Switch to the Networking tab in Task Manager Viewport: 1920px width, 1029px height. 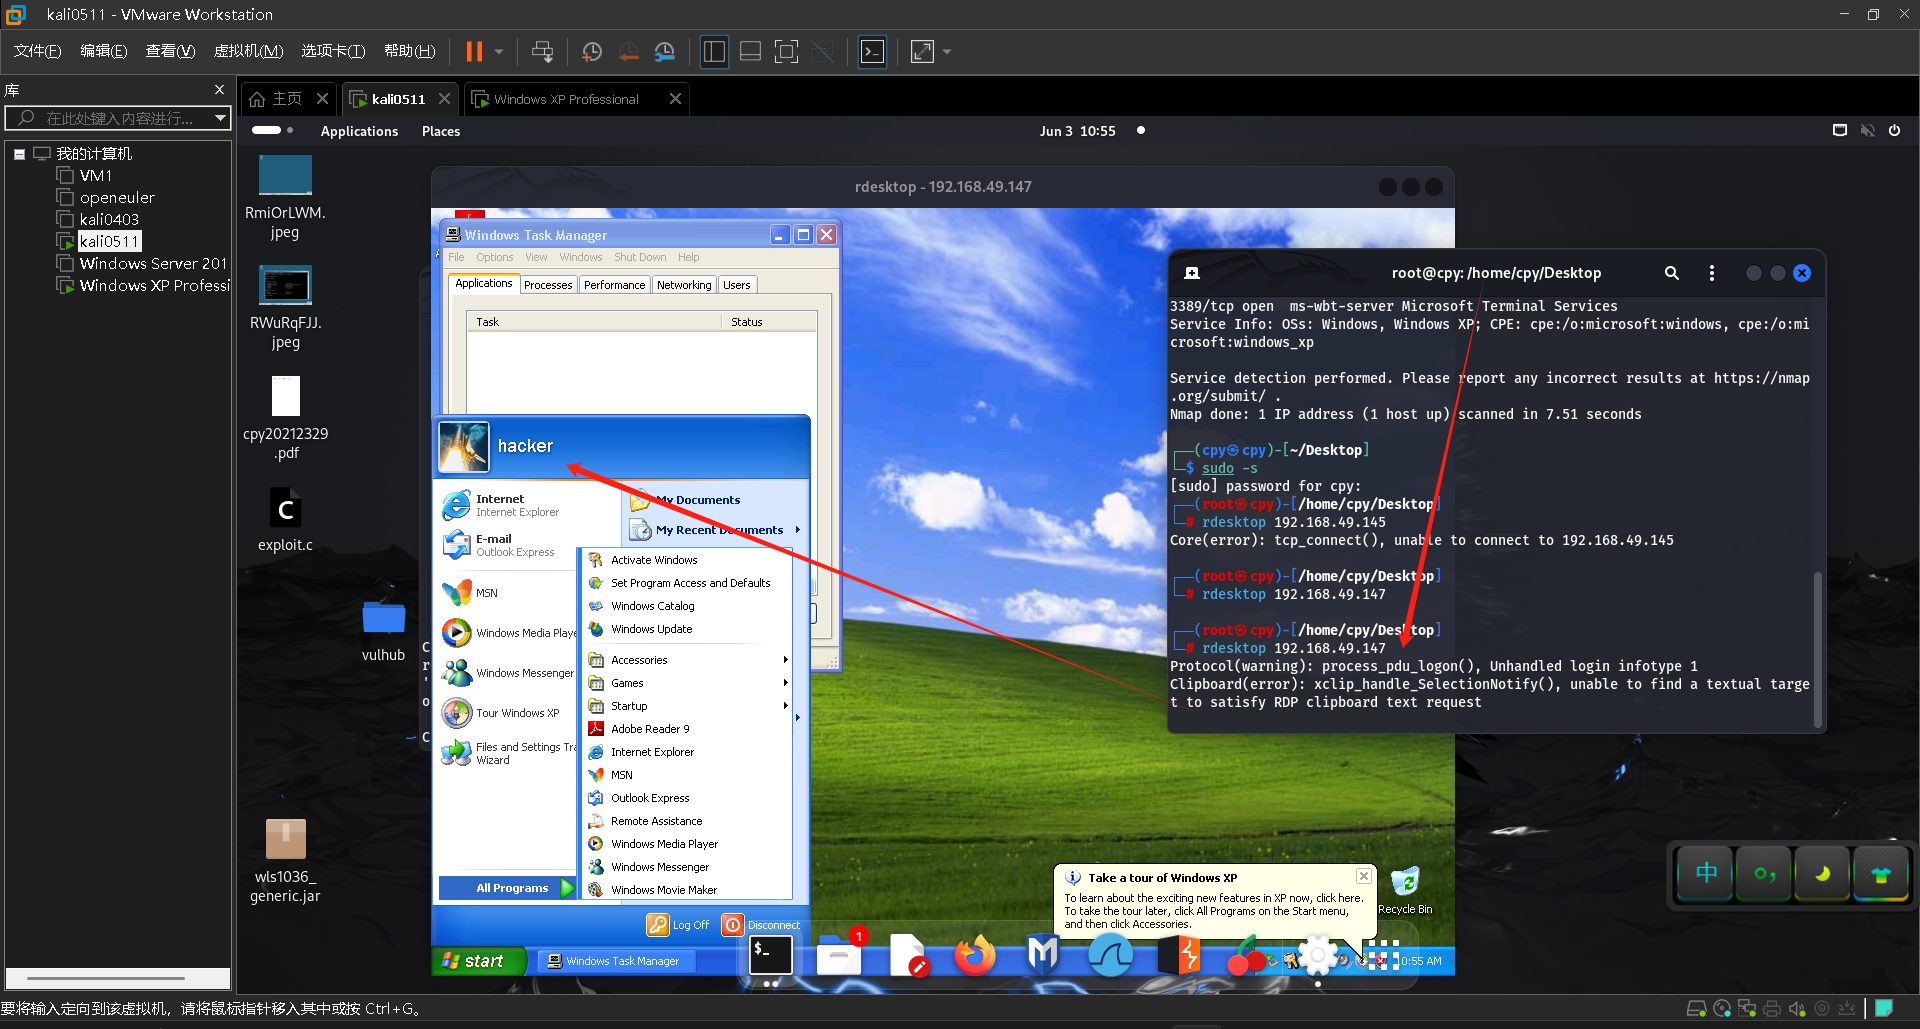(684, 285)
